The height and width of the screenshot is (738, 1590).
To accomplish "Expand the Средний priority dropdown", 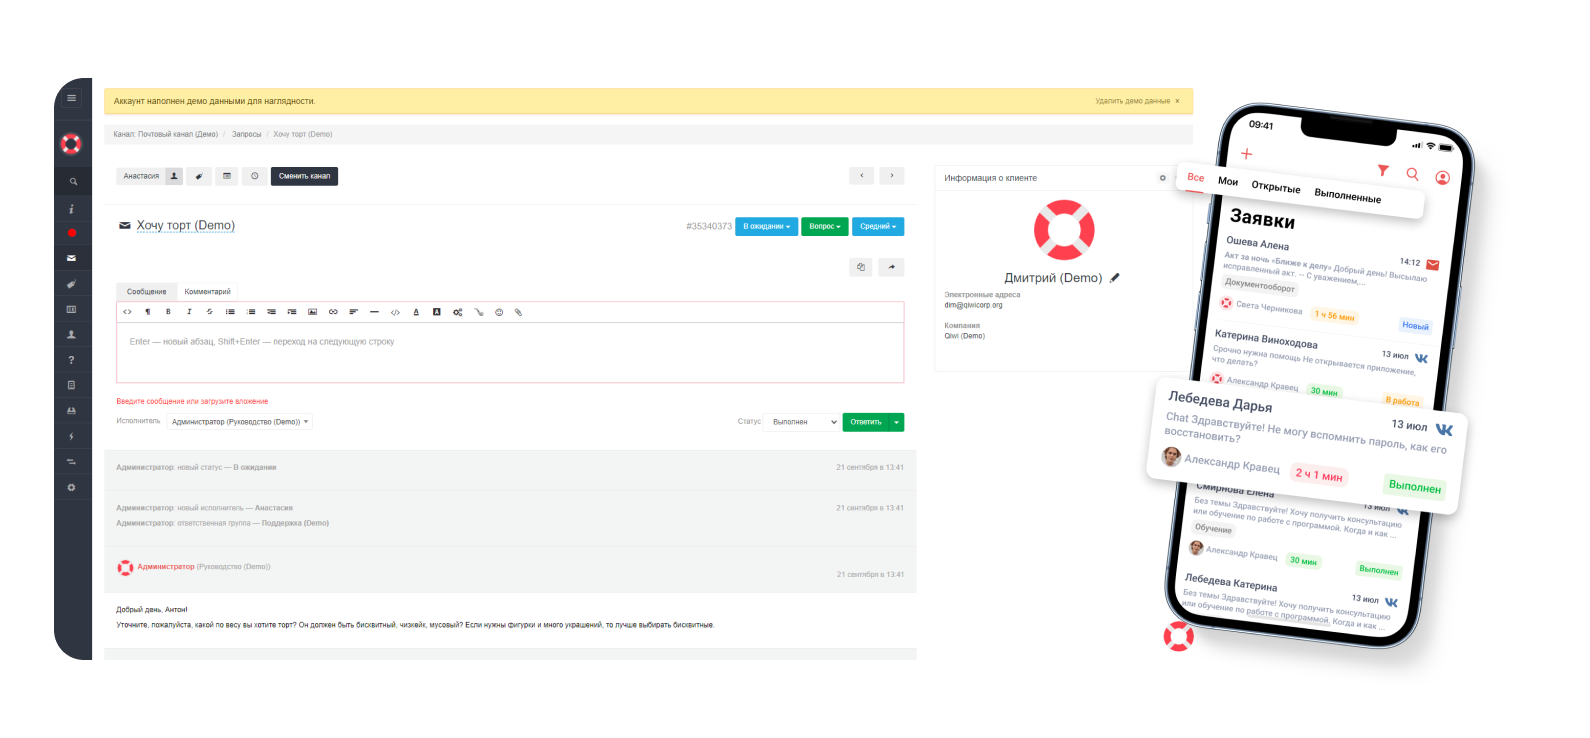I will (878, 226).
